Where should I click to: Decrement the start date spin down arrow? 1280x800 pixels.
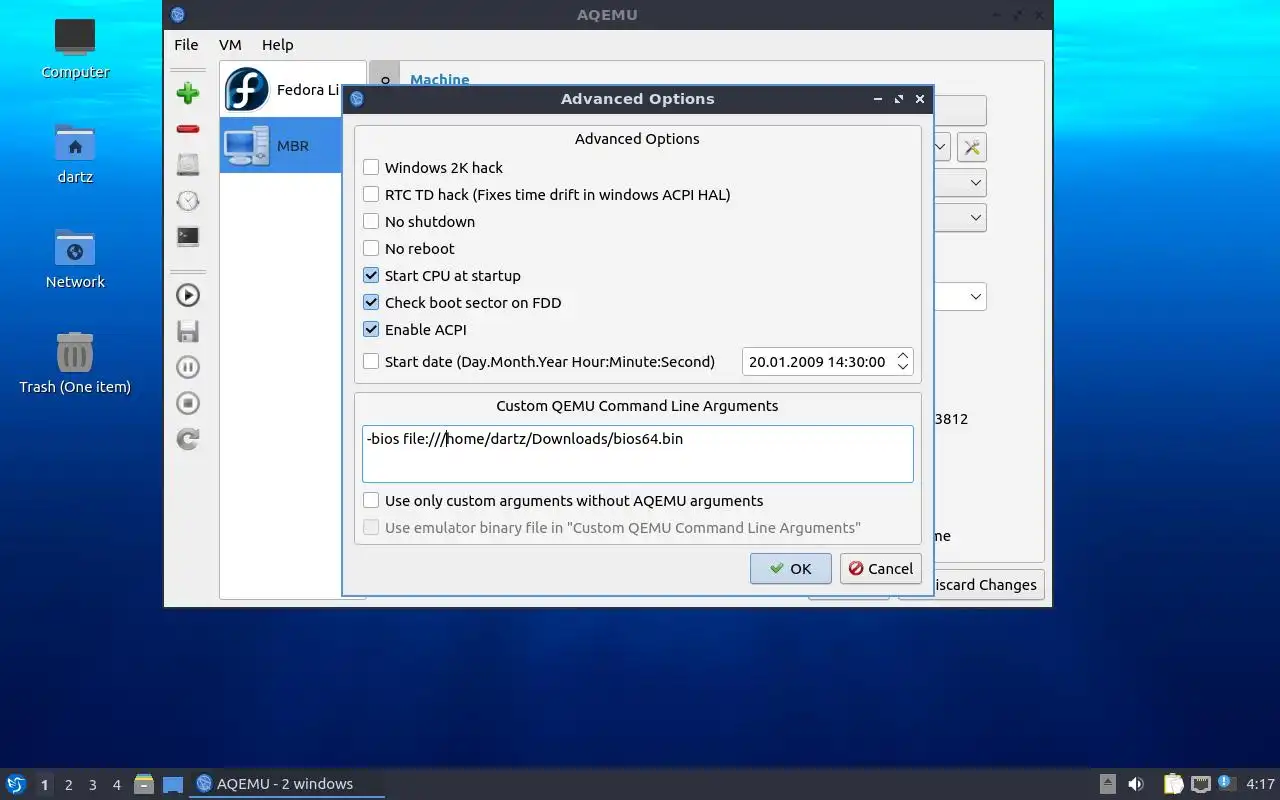[x=903, y=368]
